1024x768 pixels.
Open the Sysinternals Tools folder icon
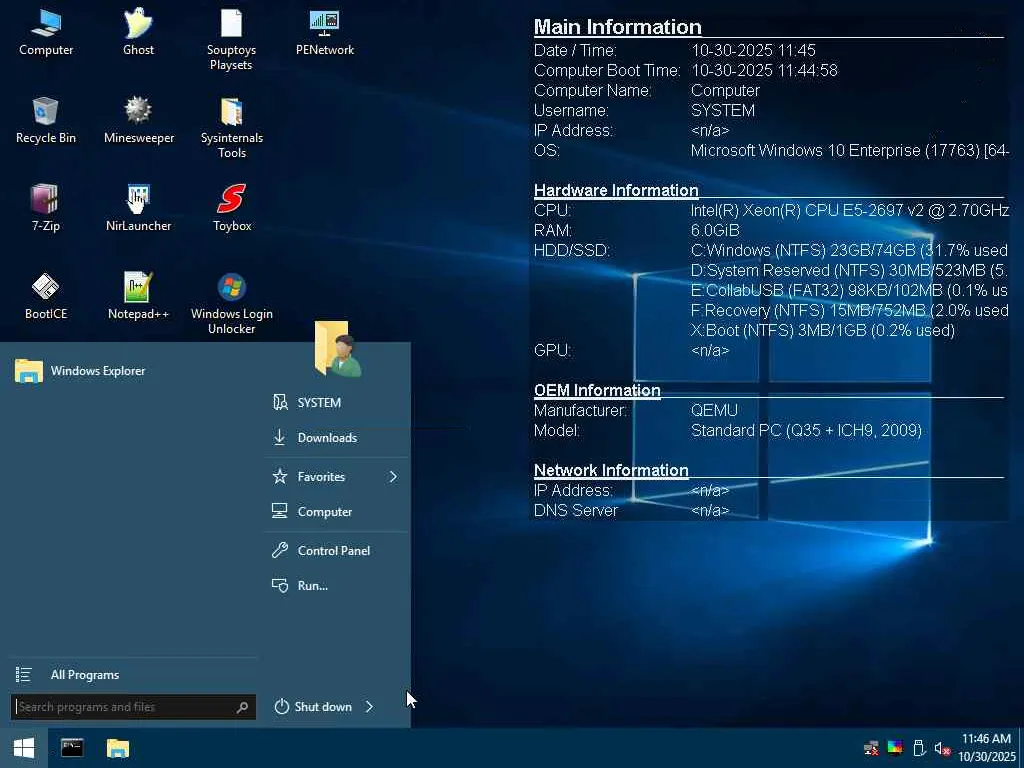click(x=231, y=127)
